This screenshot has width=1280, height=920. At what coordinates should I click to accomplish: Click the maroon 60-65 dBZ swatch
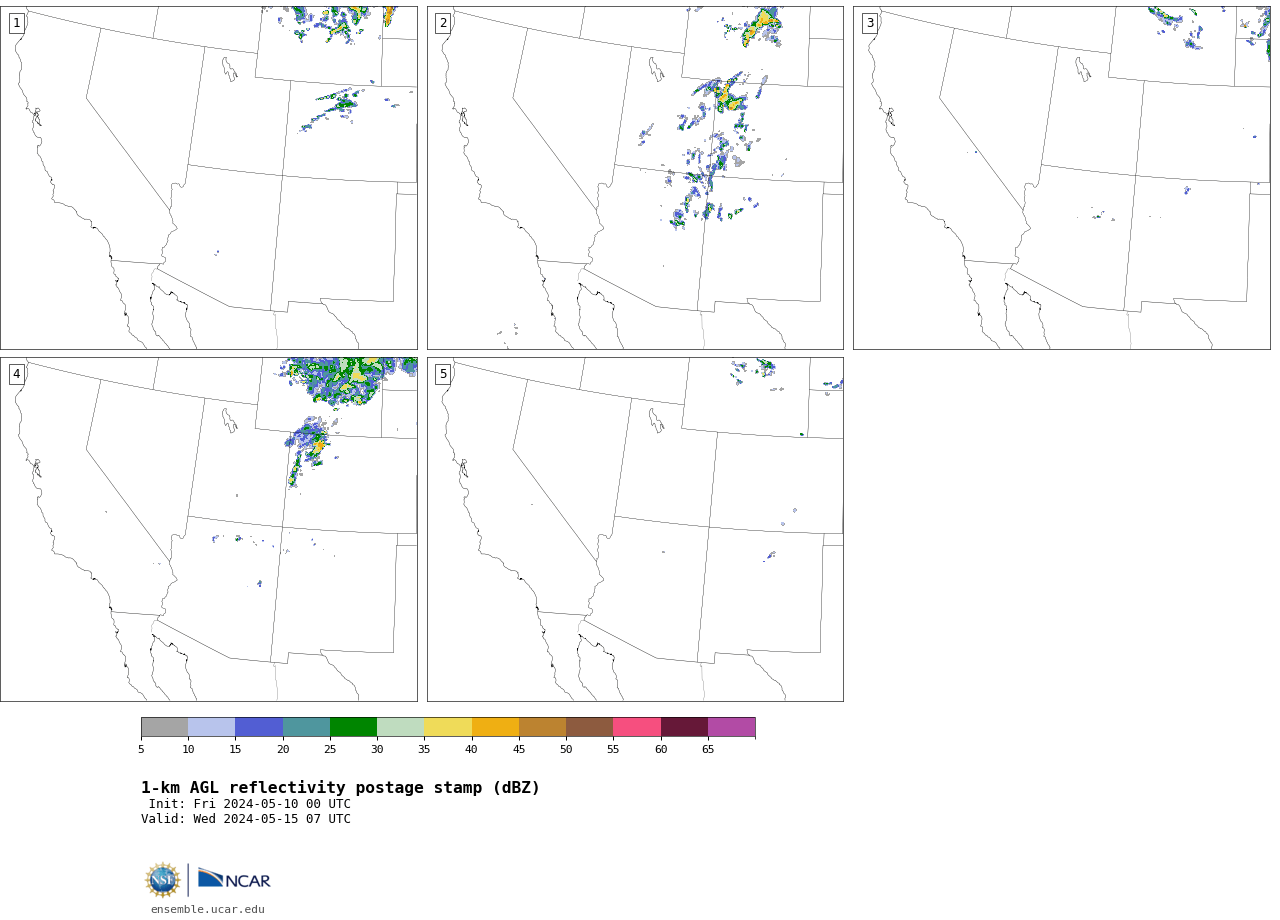tap(684, 727)
